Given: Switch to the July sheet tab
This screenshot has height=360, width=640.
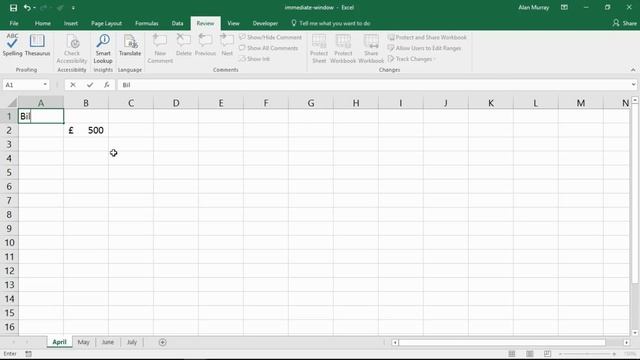Looking at the screenshot, I should pos(131,342).
